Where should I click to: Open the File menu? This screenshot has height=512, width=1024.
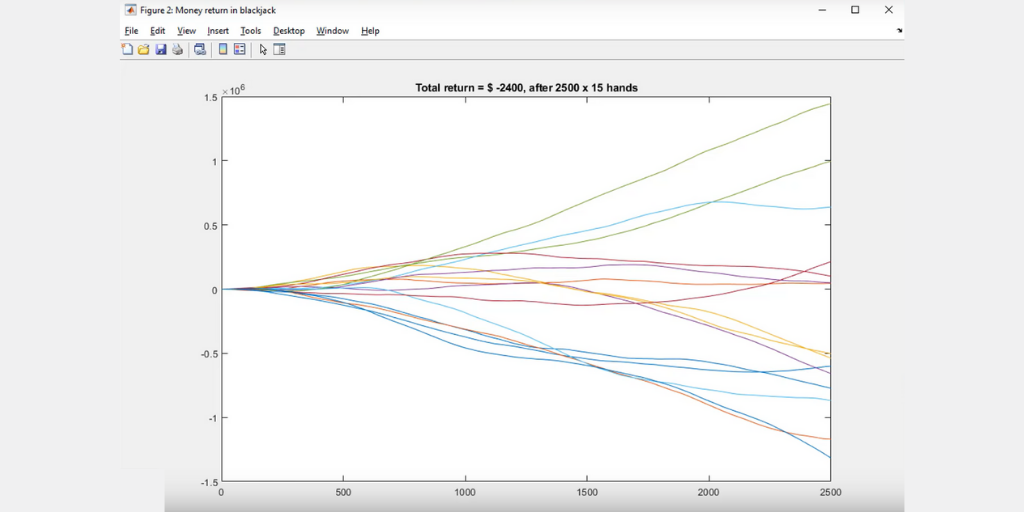point(131,31)
